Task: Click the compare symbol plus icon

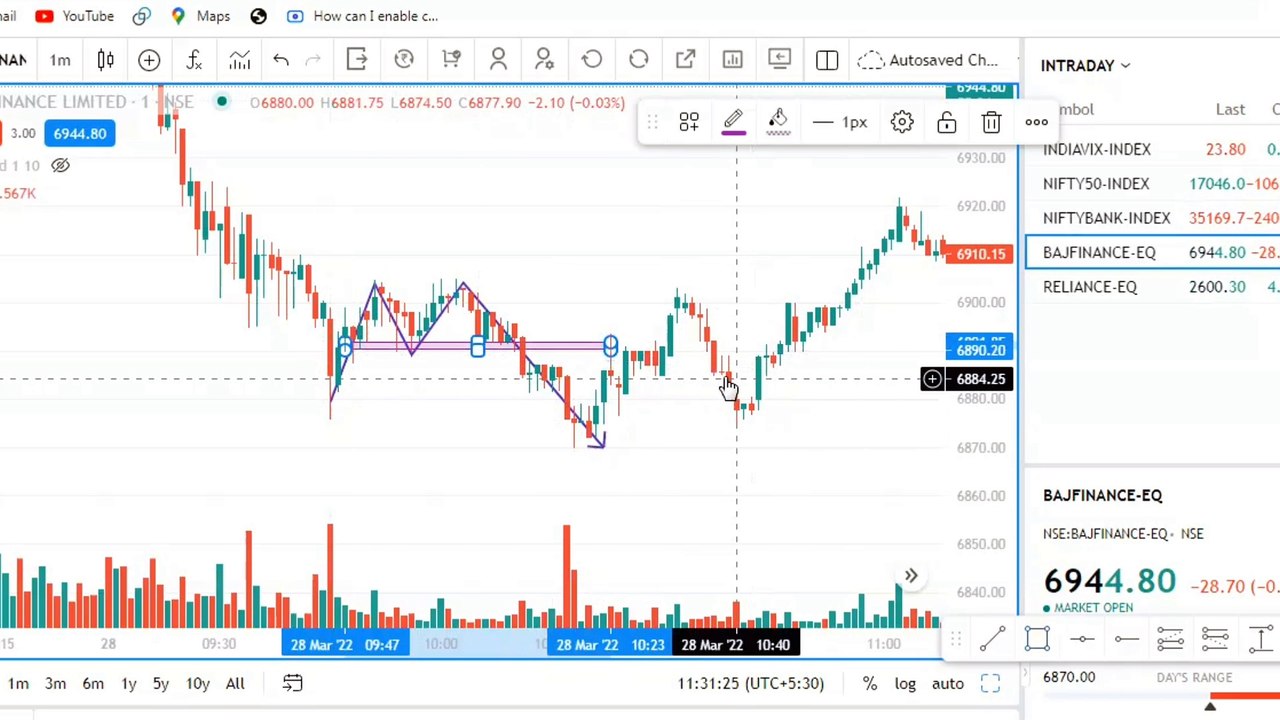Action: click(149, 60)
